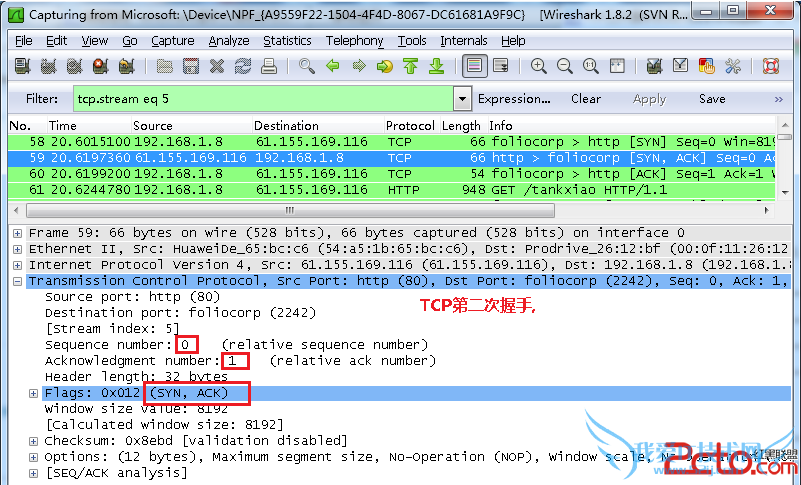801x485 pixels.
Task: Open preferences wrench icon
Action: pyautogui.click(x=733, y=66)
